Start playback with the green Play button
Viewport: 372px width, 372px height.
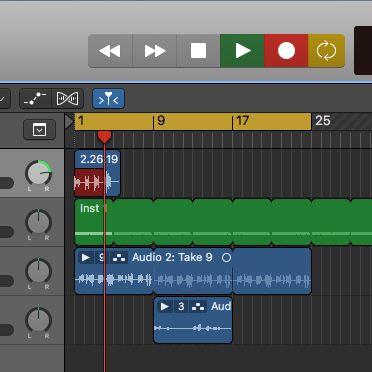point(242,51)
